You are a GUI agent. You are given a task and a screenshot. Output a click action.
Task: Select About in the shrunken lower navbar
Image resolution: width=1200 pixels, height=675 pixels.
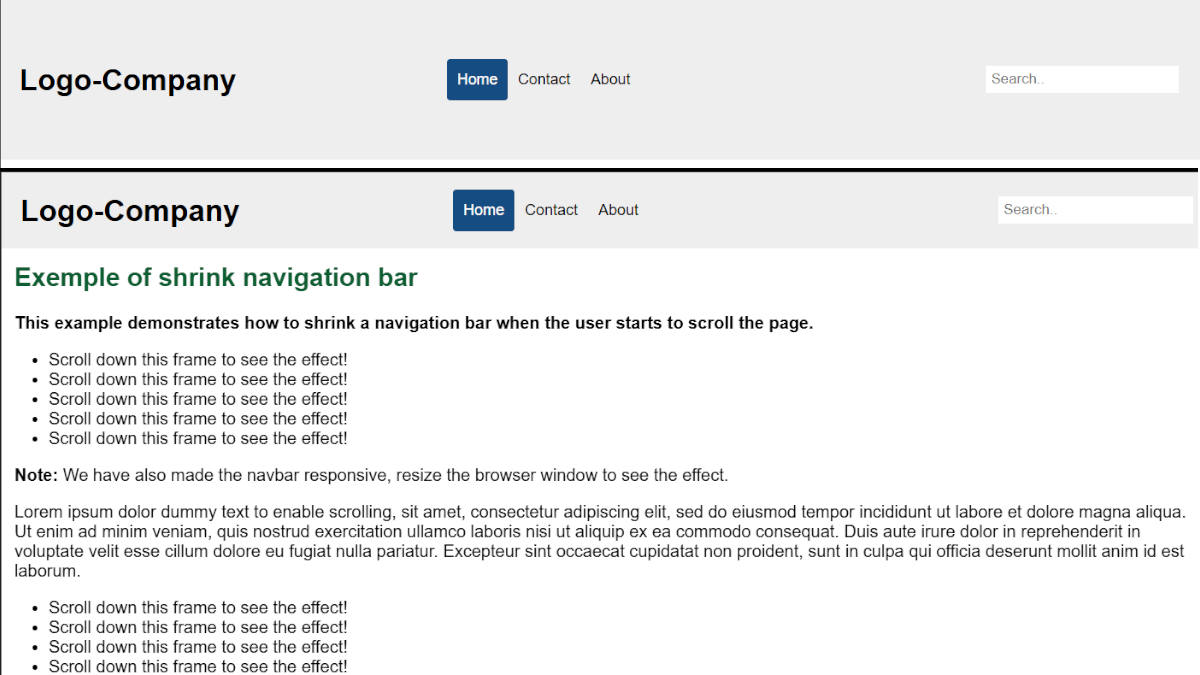[x=618, y=210]
